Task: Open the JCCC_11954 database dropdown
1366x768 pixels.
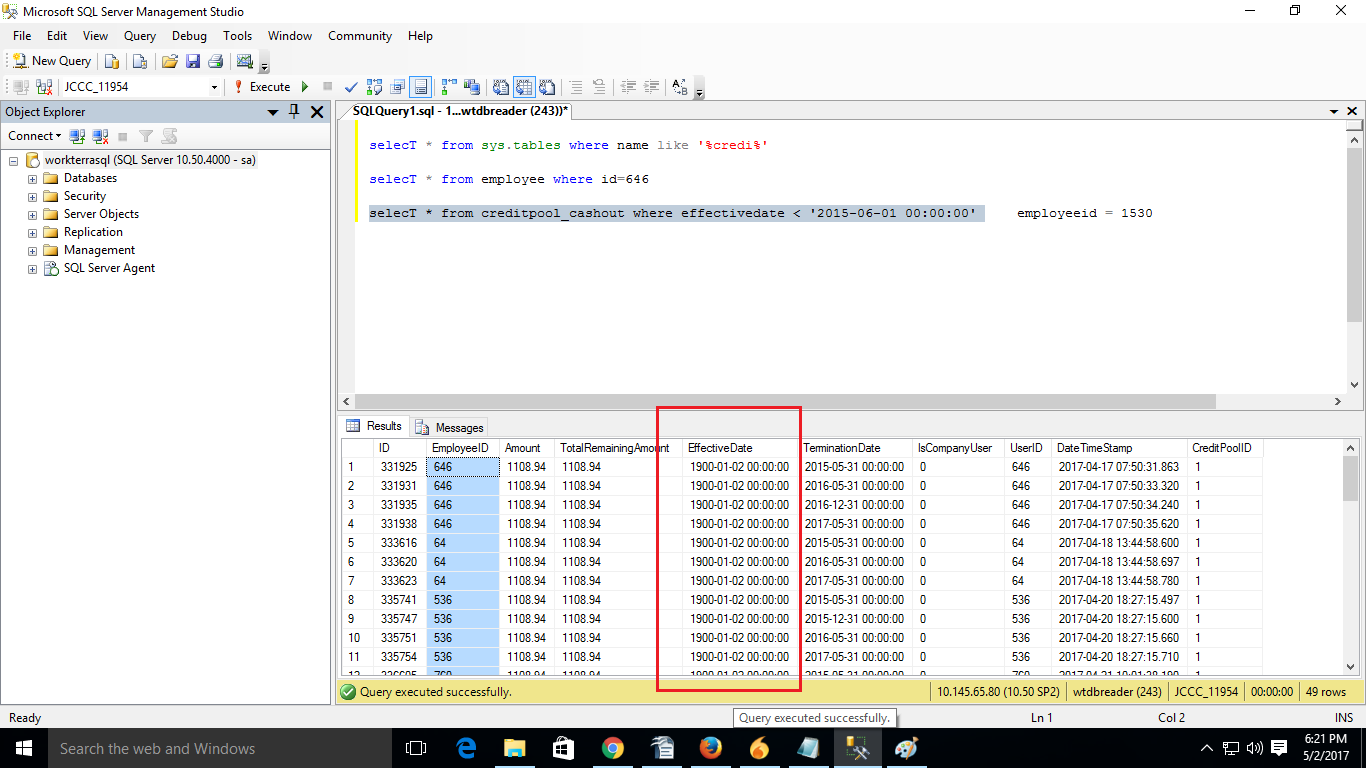Action: pyautogui.click(x=214, y=87)
